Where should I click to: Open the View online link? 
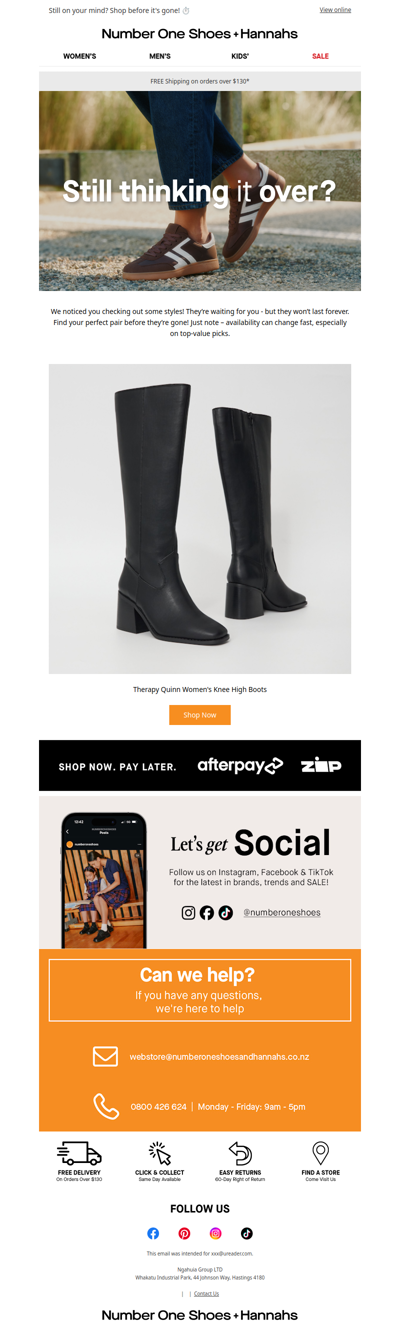pyautogui.click(x=335, y=10)
